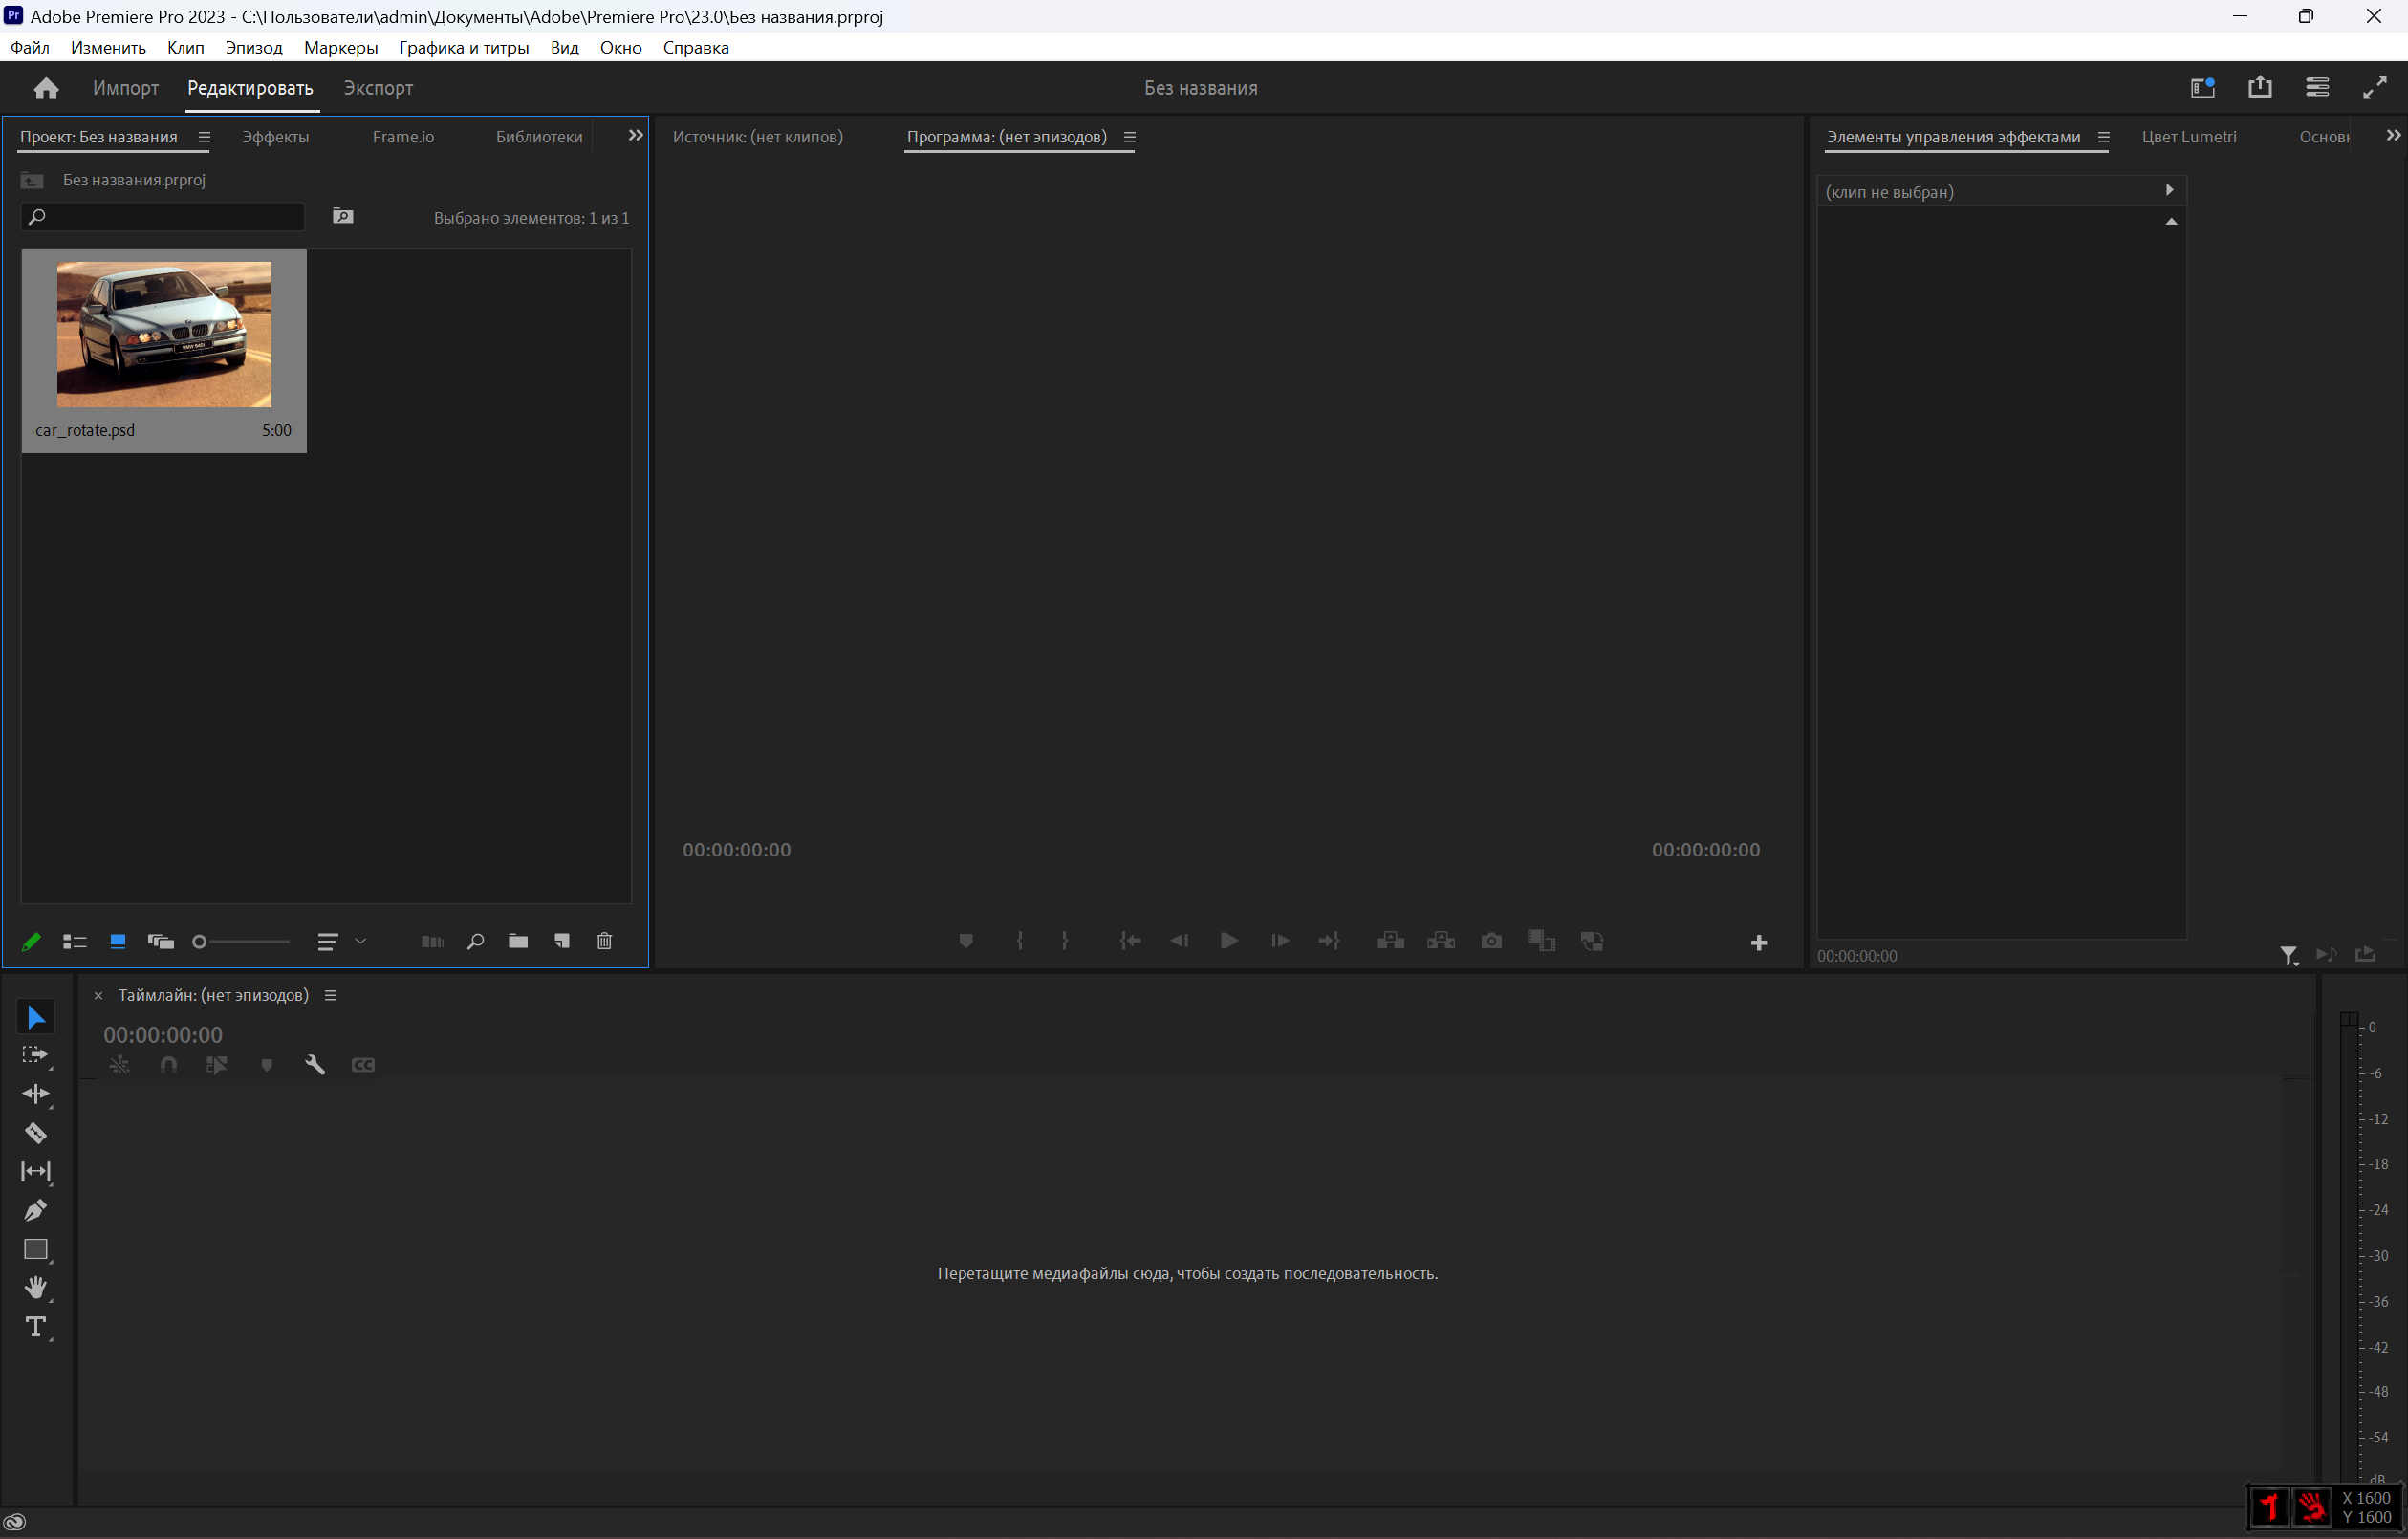Image resolution: width=2408 pixels, height=1539 pixels.
Task: Collapse Effect Controls timeline with up triangle
Action: point(2171,221)
